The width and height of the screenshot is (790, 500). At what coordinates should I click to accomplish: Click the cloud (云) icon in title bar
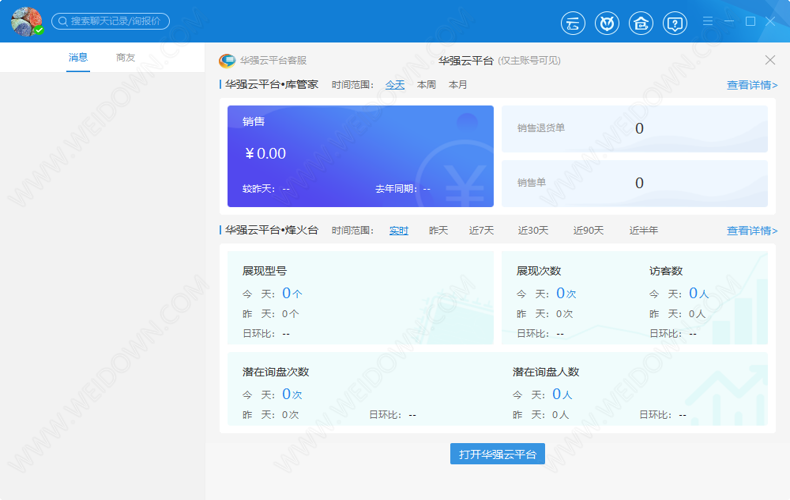coord(574,22)
